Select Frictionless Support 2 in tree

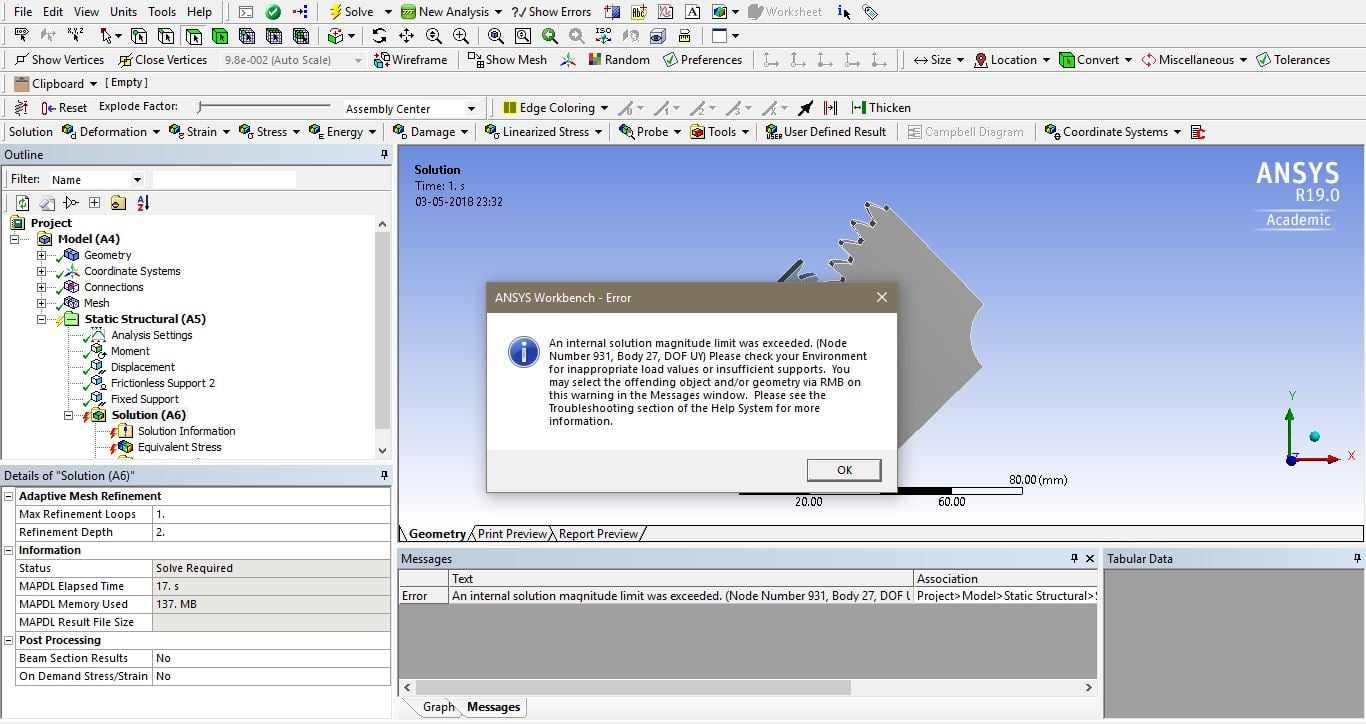click(162, 383)
